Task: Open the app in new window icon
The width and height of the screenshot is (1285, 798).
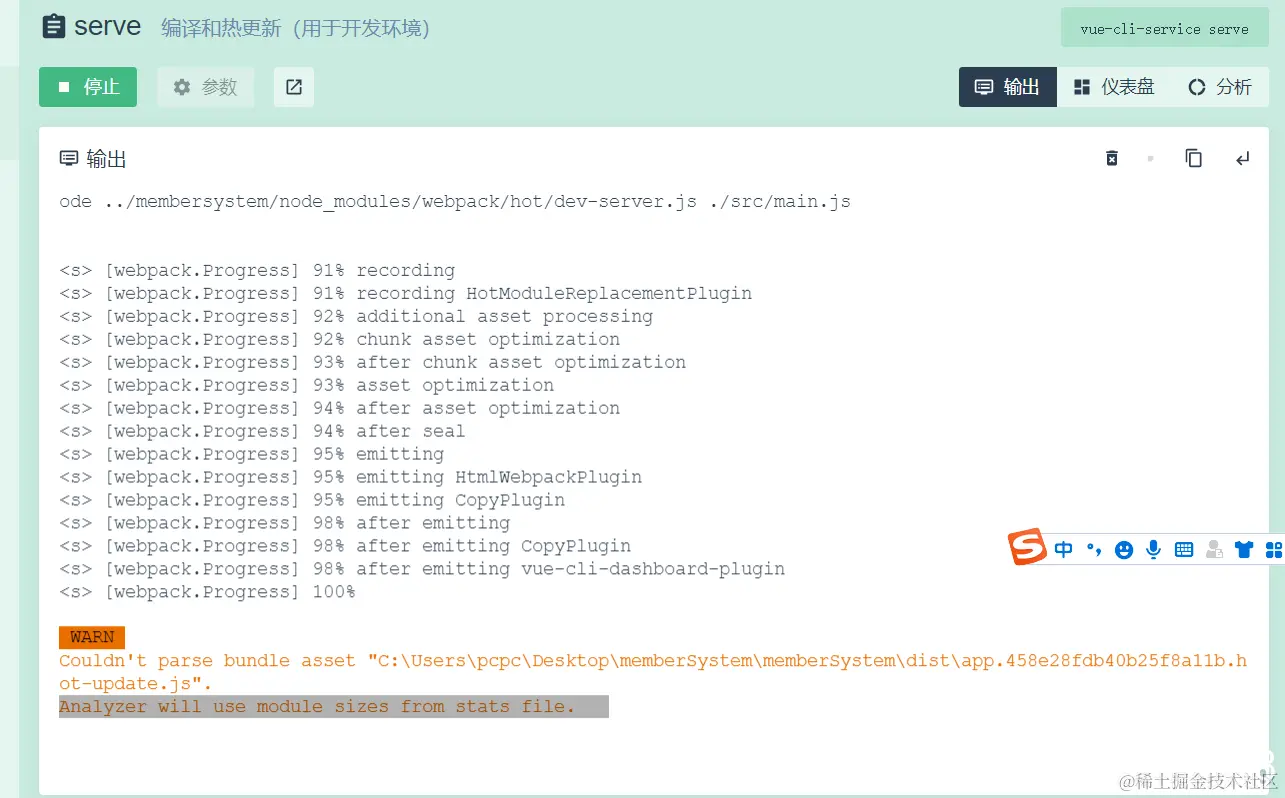Action: pyautogui.click(x=294, y=87)
